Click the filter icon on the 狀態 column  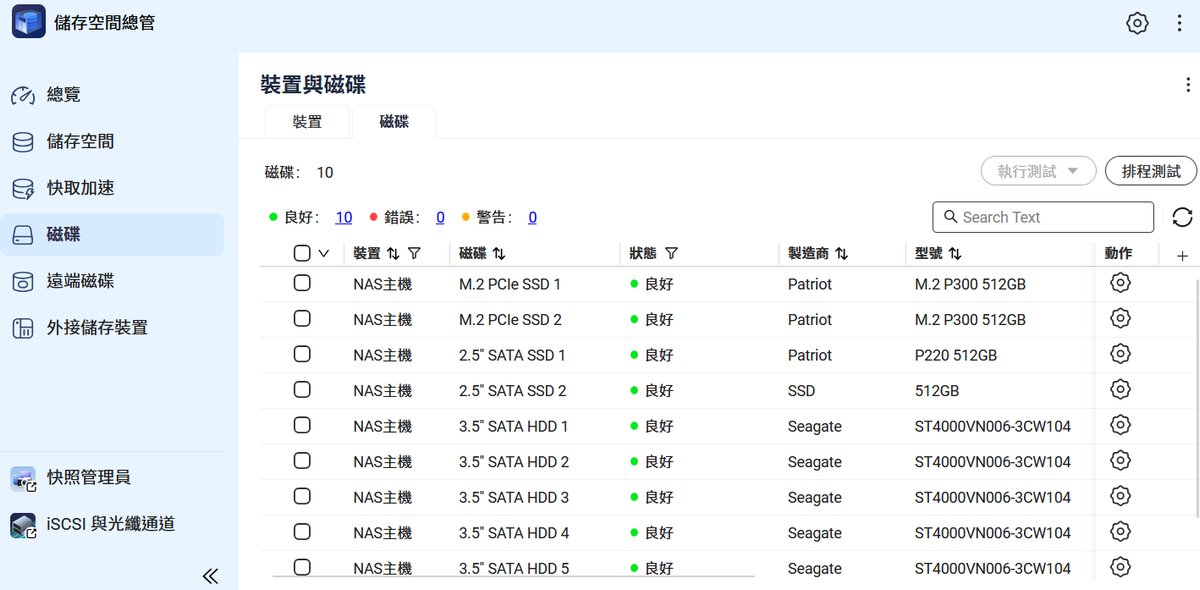point(671,254)
